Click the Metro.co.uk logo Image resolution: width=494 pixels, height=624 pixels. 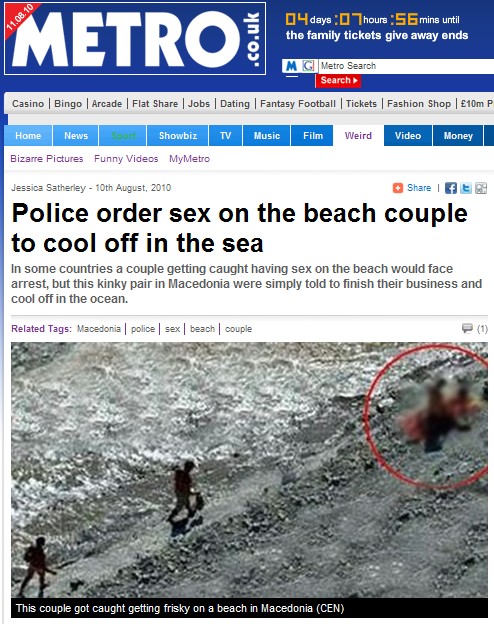135,38
